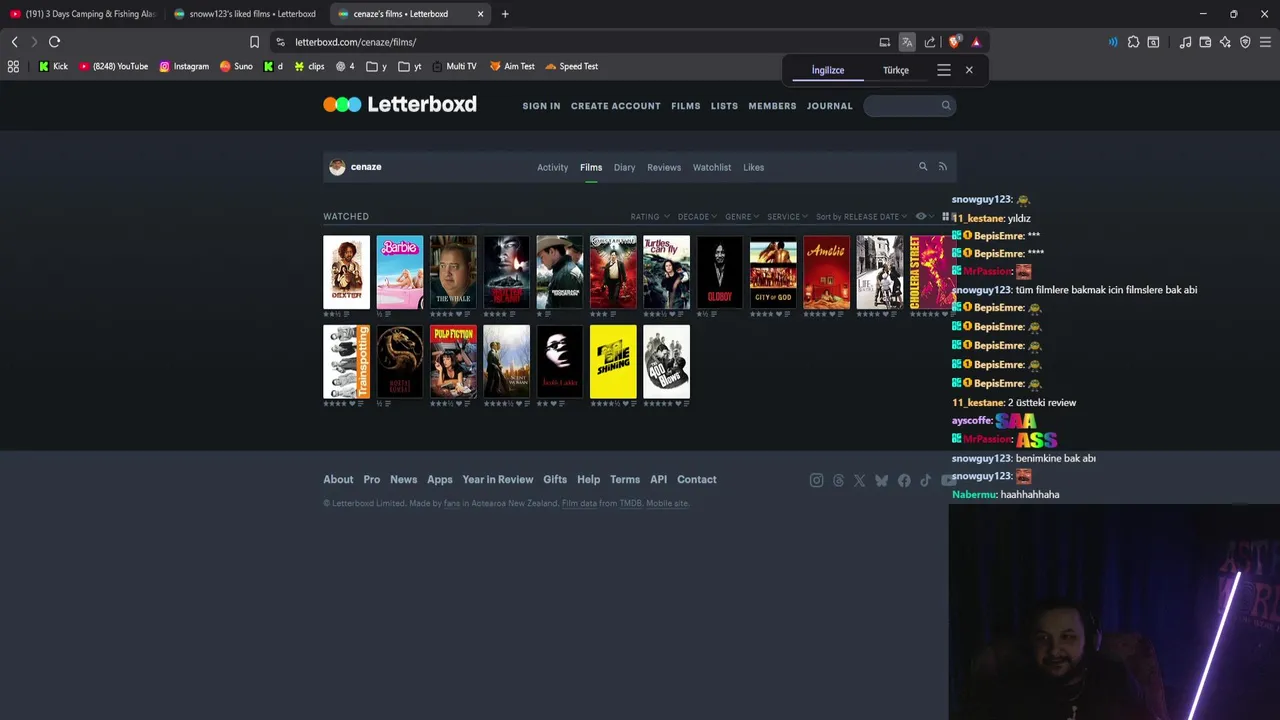Click CREATE ACCOUNT in header
This screenshot has height=720, width=1280.
tap(616, 106)
